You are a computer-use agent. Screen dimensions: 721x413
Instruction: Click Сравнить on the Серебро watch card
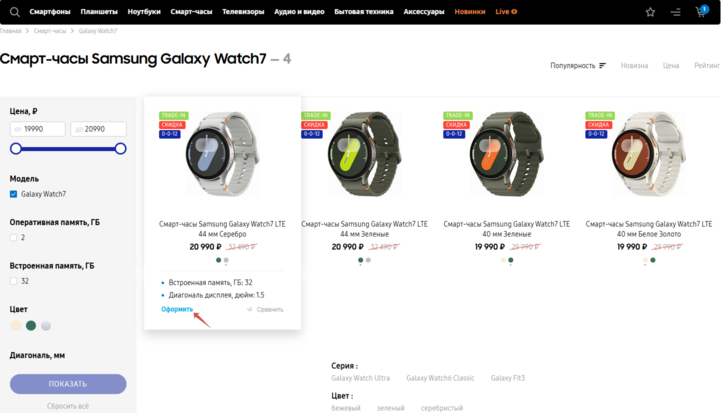tap(270, 310)
